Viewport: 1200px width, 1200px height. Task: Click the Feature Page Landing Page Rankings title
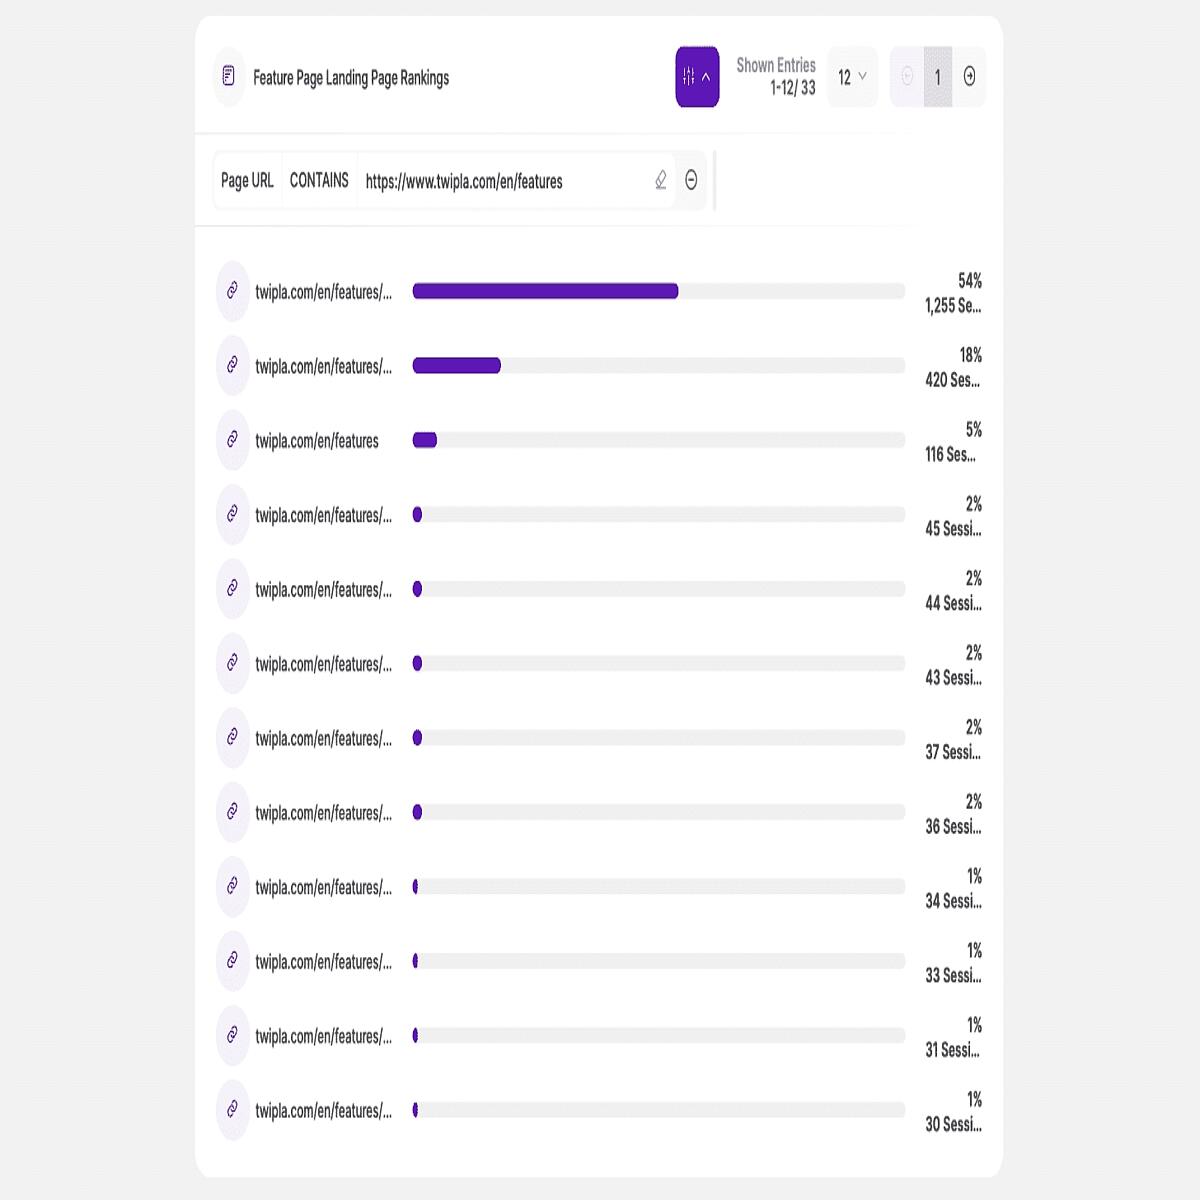click(x=351, y=78)
